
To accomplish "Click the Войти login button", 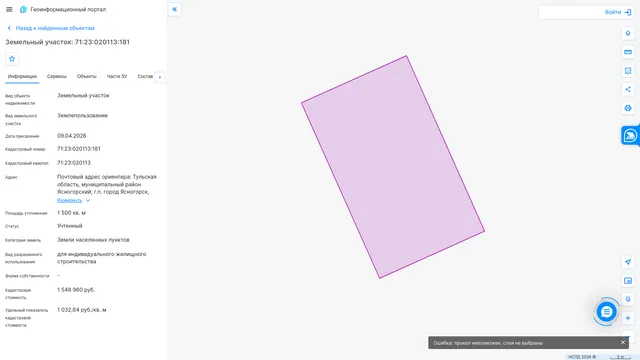I will pyautogui.click(x=618, y=12).
